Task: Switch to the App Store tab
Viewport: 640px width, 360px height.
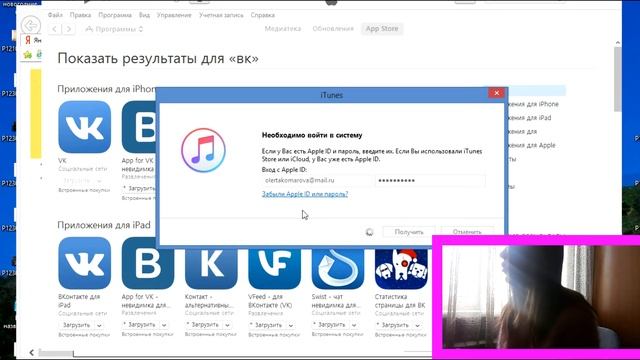Action: tap(382, 29)
